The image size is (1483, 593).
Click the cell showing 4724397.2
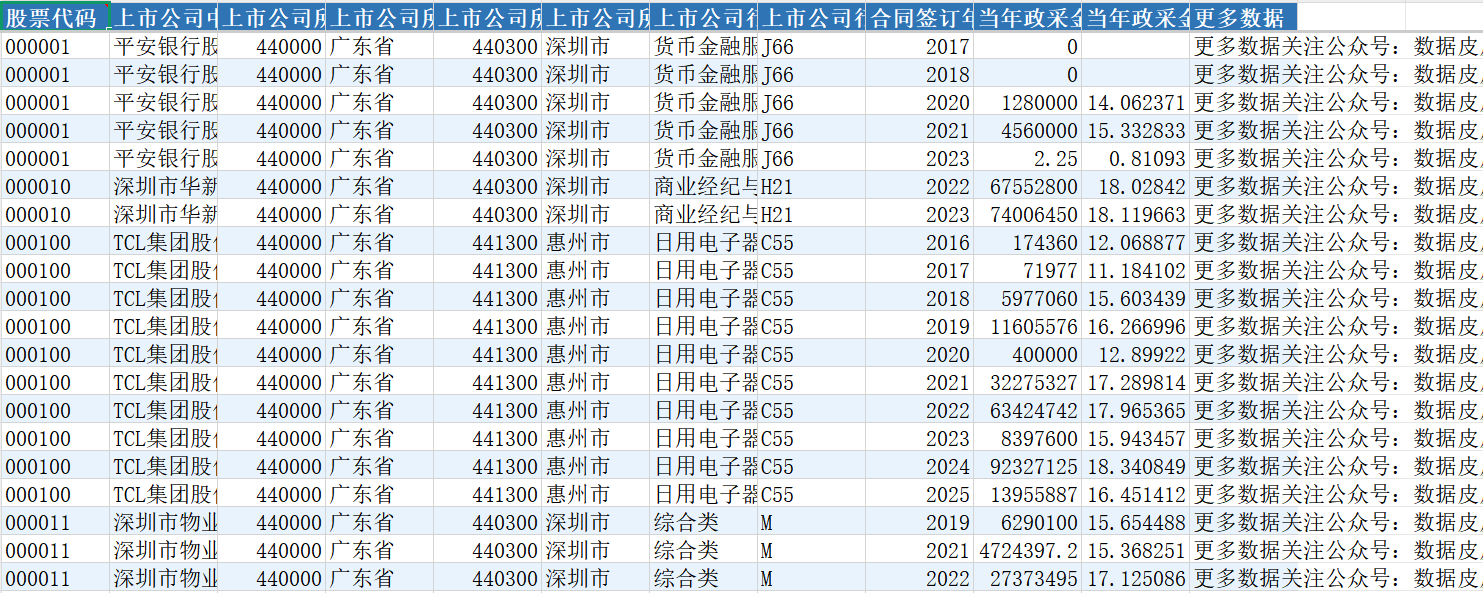(1029, 551)
